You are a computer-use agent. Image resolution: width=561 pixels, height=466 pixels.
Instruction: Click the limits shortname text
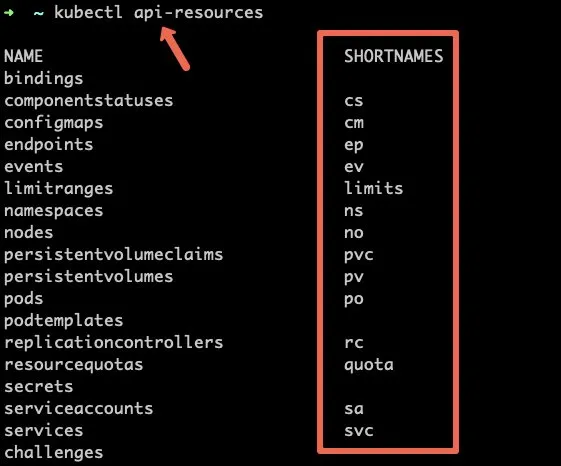(374, 188)
